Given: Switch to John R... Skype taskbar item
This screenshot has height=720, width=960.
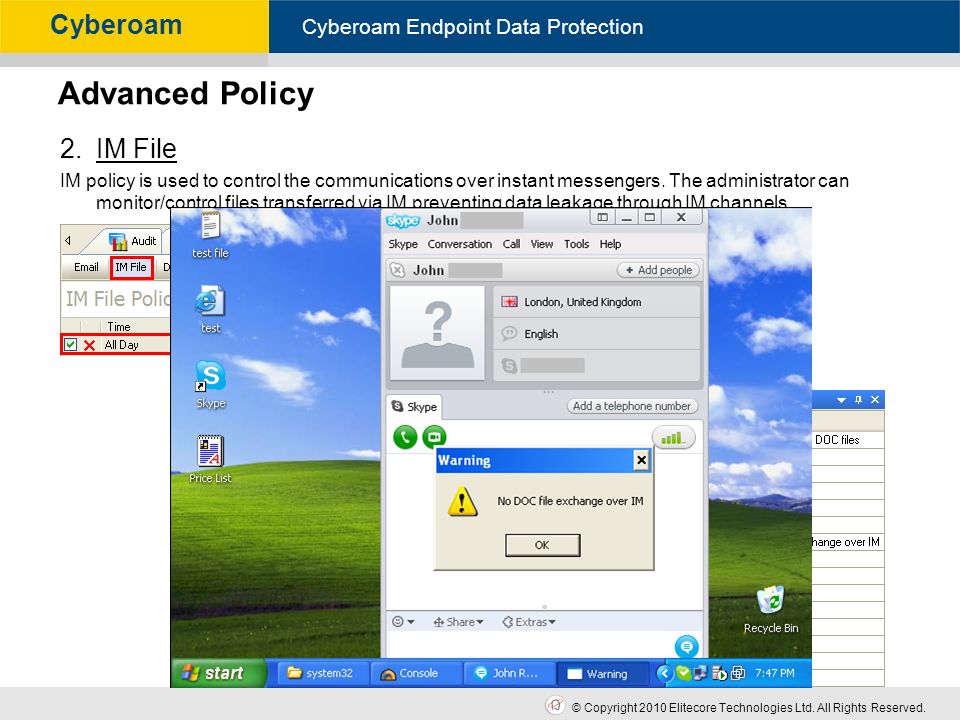Looking at the screenshot, I should coord(508,673).
